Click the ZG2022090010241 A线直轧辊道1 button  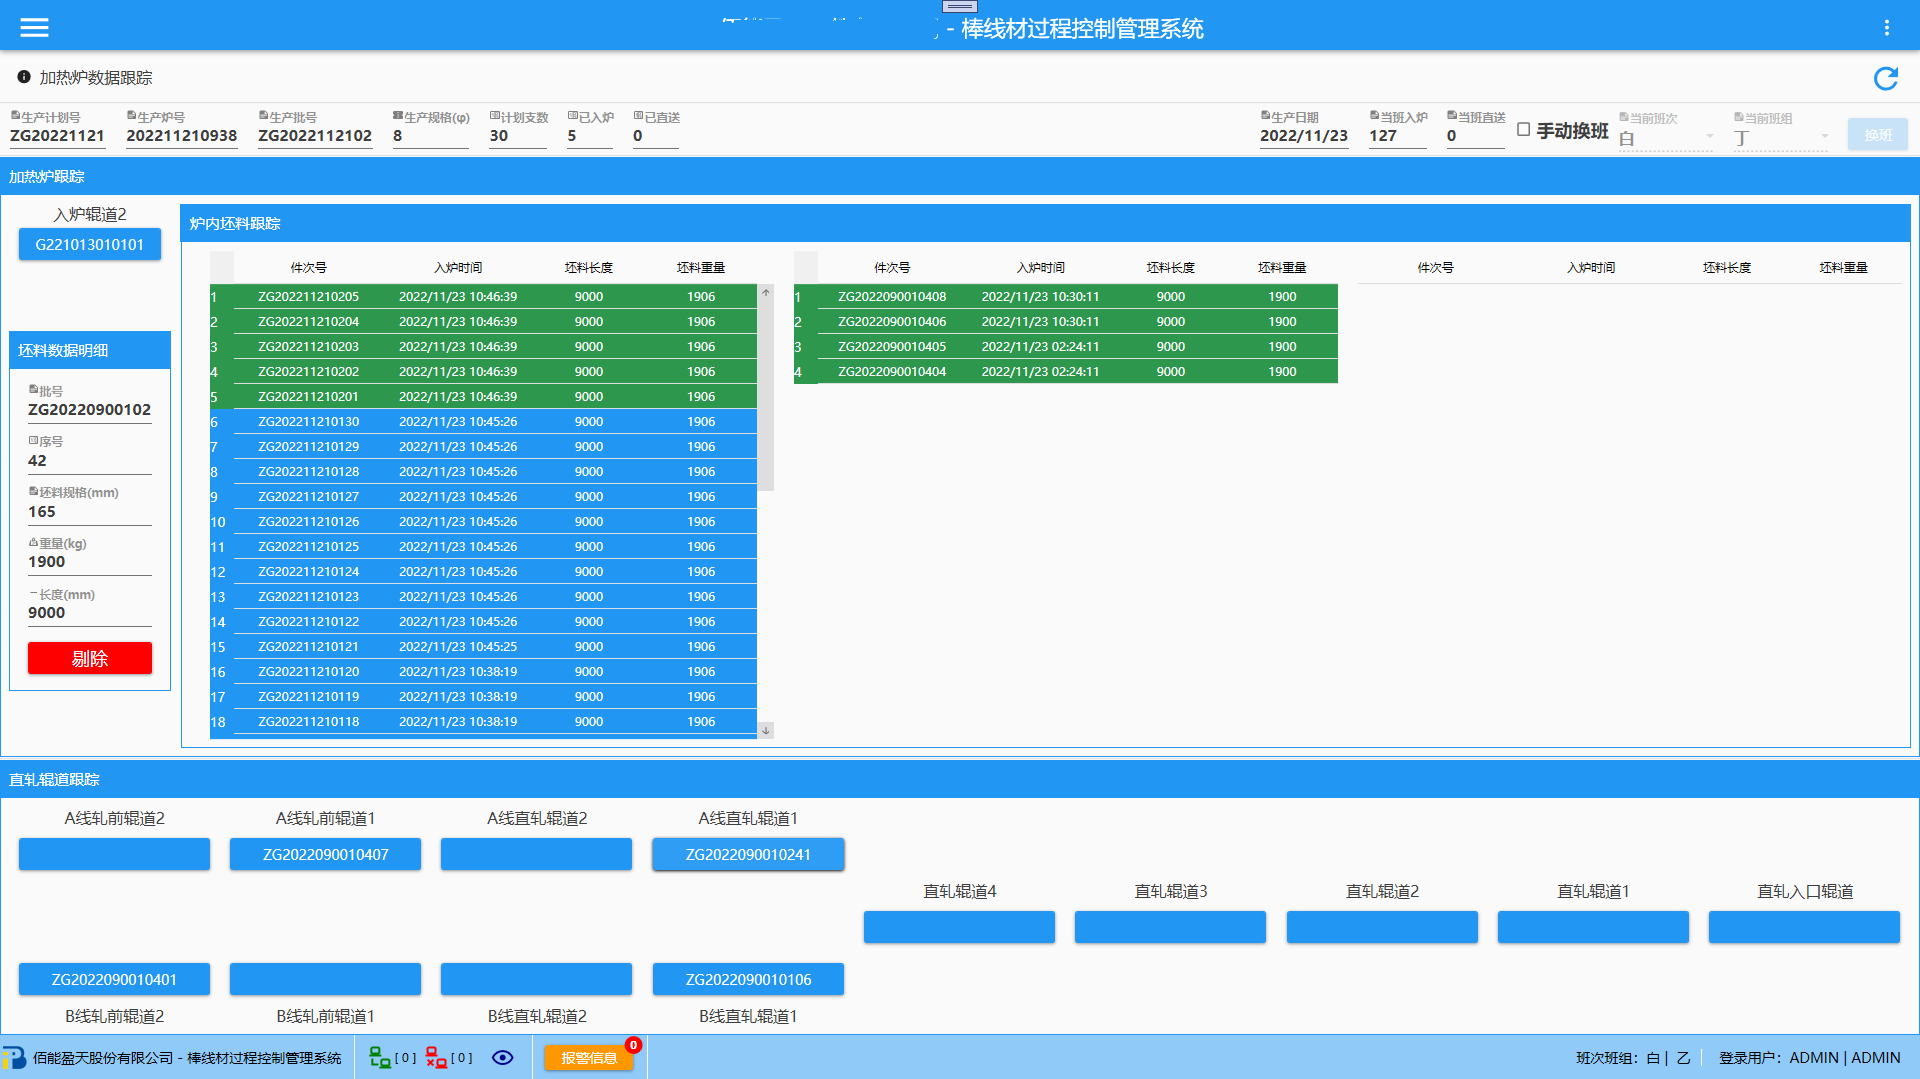[x=748, y=854]
